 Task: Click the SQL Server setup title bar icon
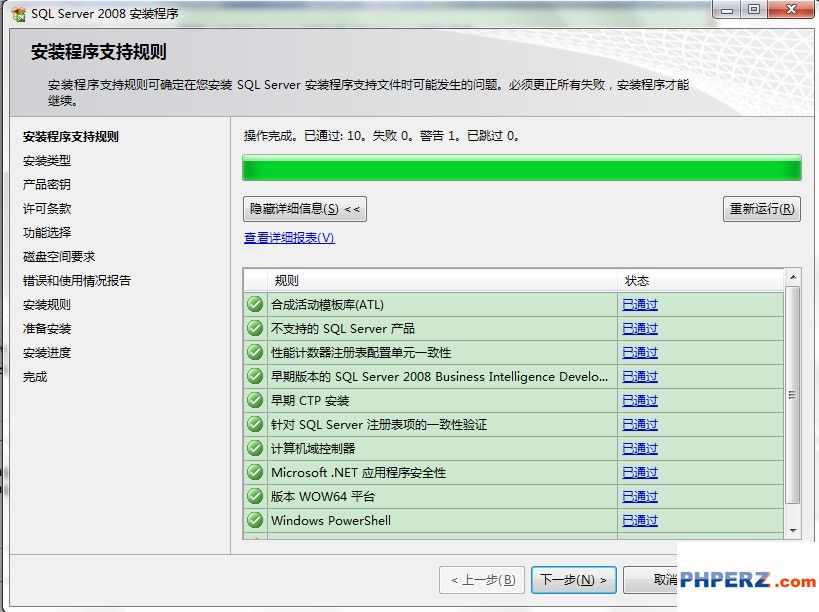click(x=18, y=14)
